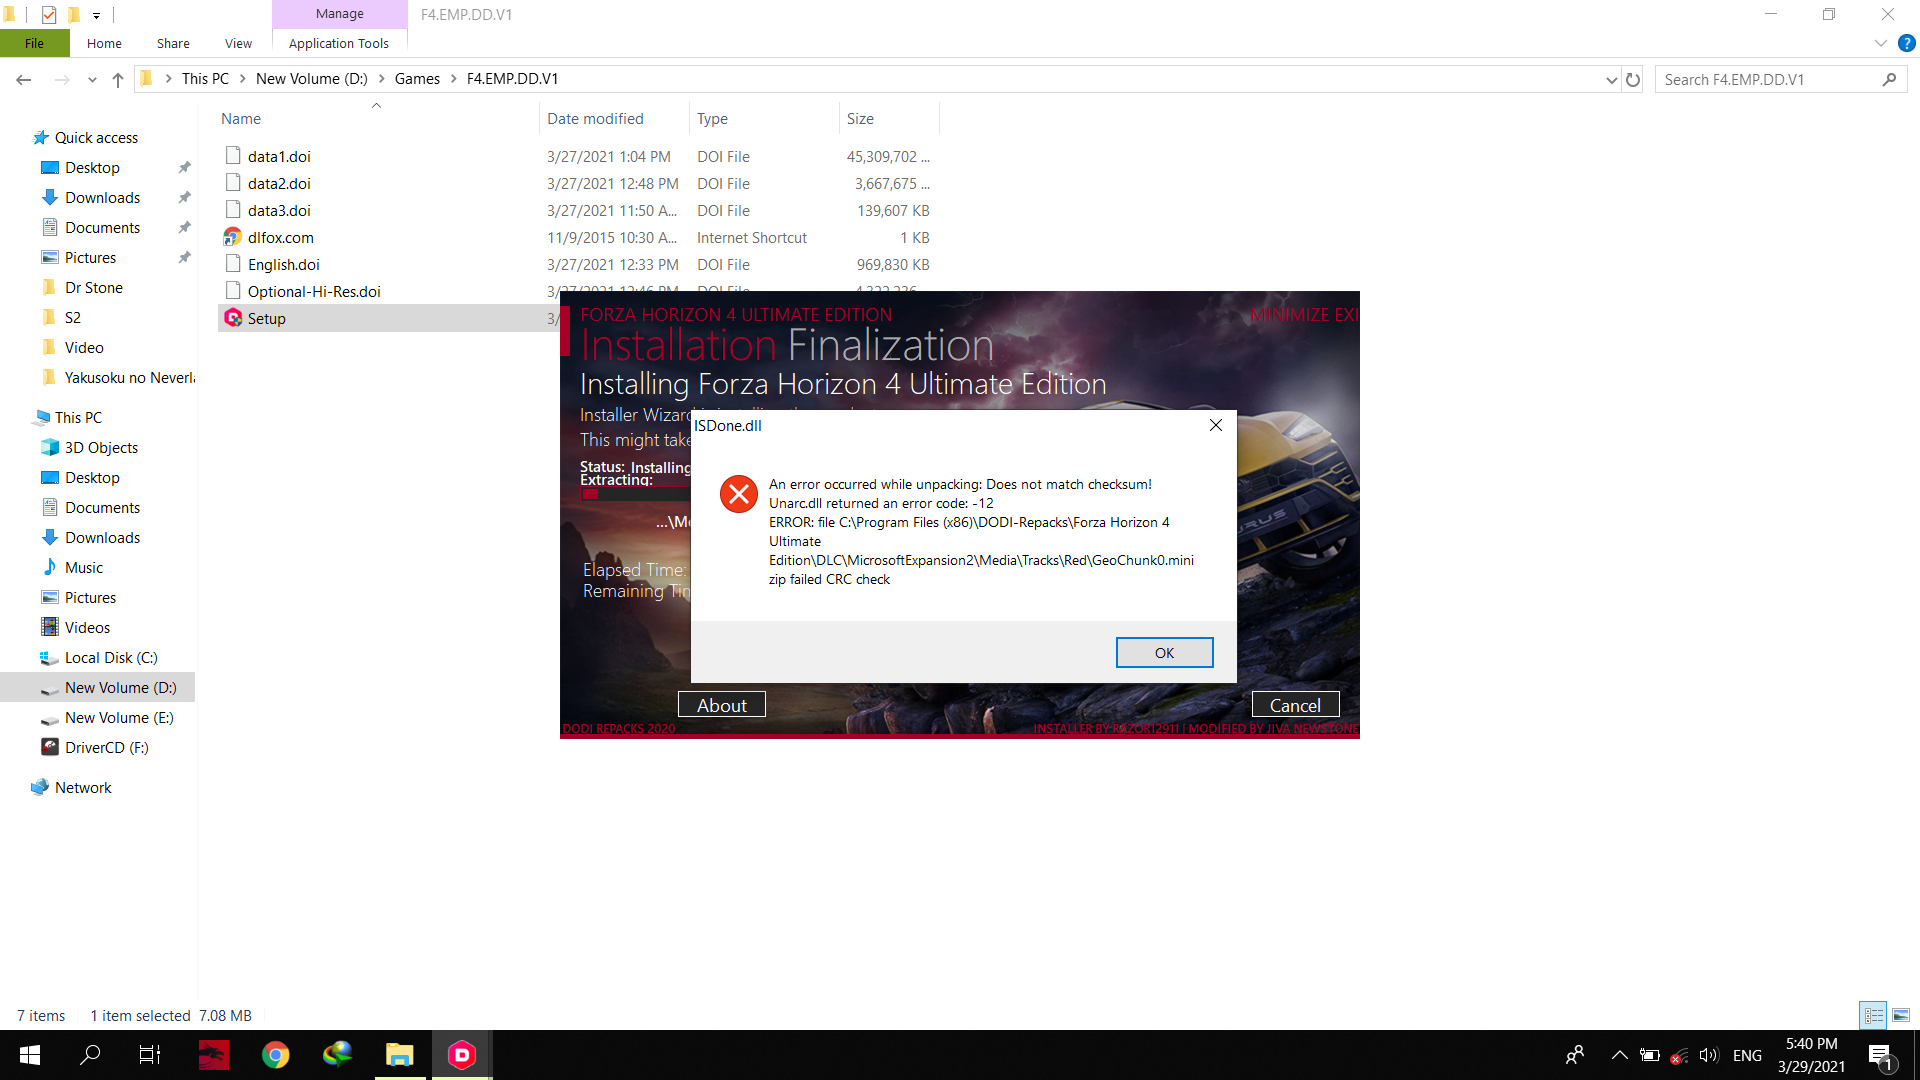
Task: Click the refresh button beside address bar
Action: (1633, 80)
